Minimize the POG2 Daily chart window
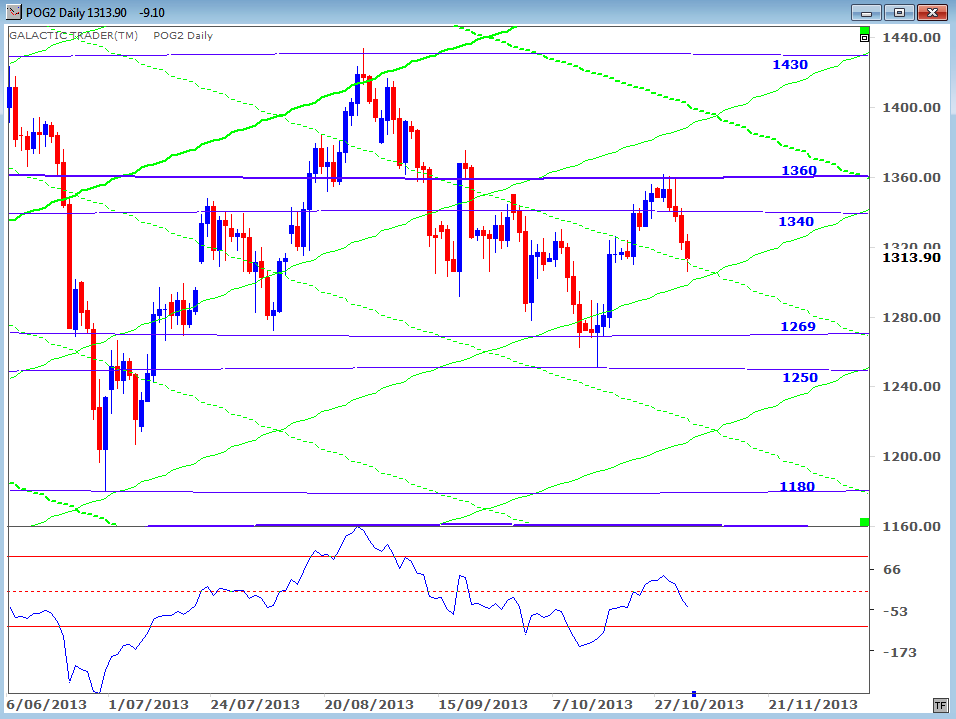Viewport: 956px width, 719px height. (x=866, y=12)
